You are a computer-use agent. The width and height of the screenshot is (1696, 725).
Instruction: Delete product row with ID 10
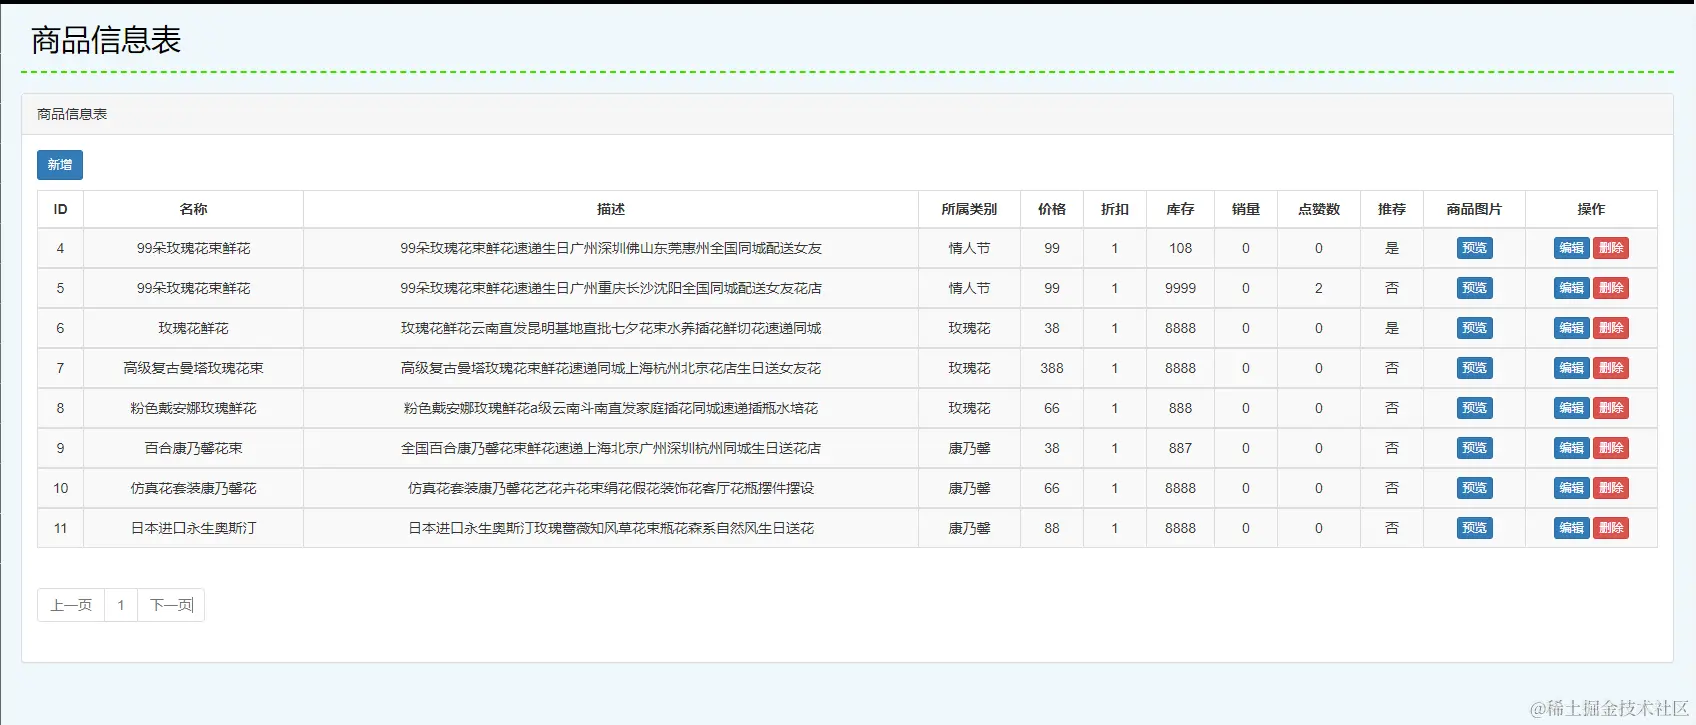click(1611, 488)
